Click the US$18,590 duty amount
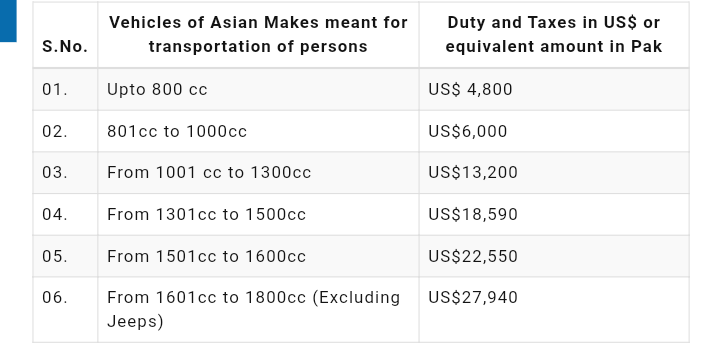This screenshot has width=714, height=362. tap(473, 214)
